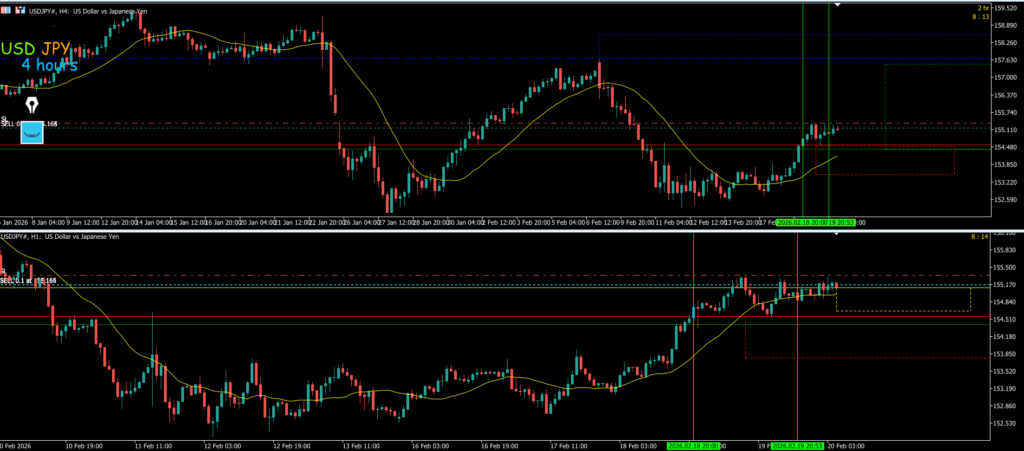
Task: Click the white pen nib icon
Action: pos(32,106)
